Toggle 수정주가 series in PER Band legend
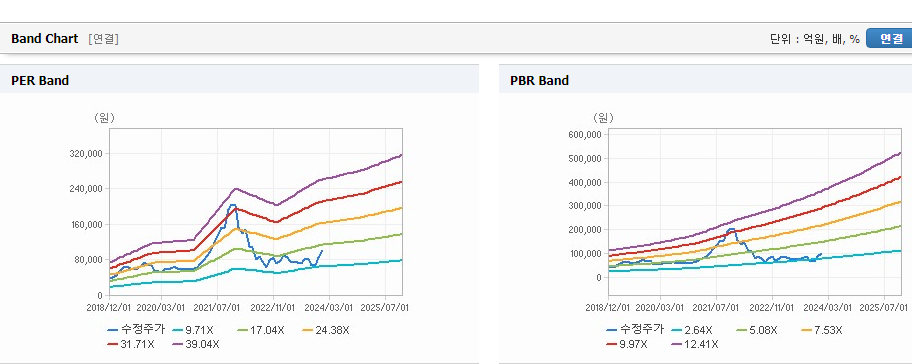Viewport: 912px width, 364px height. 136,330
